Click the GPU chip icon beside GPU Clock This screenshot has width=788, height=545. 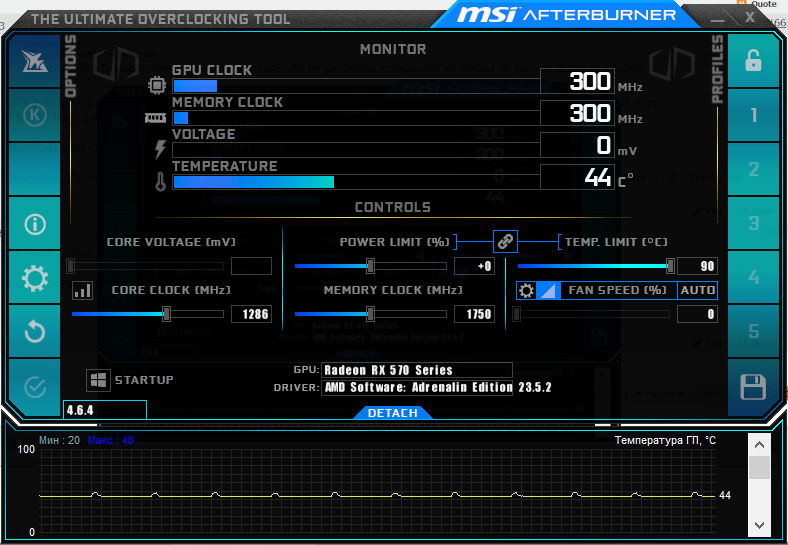[157, 85]
